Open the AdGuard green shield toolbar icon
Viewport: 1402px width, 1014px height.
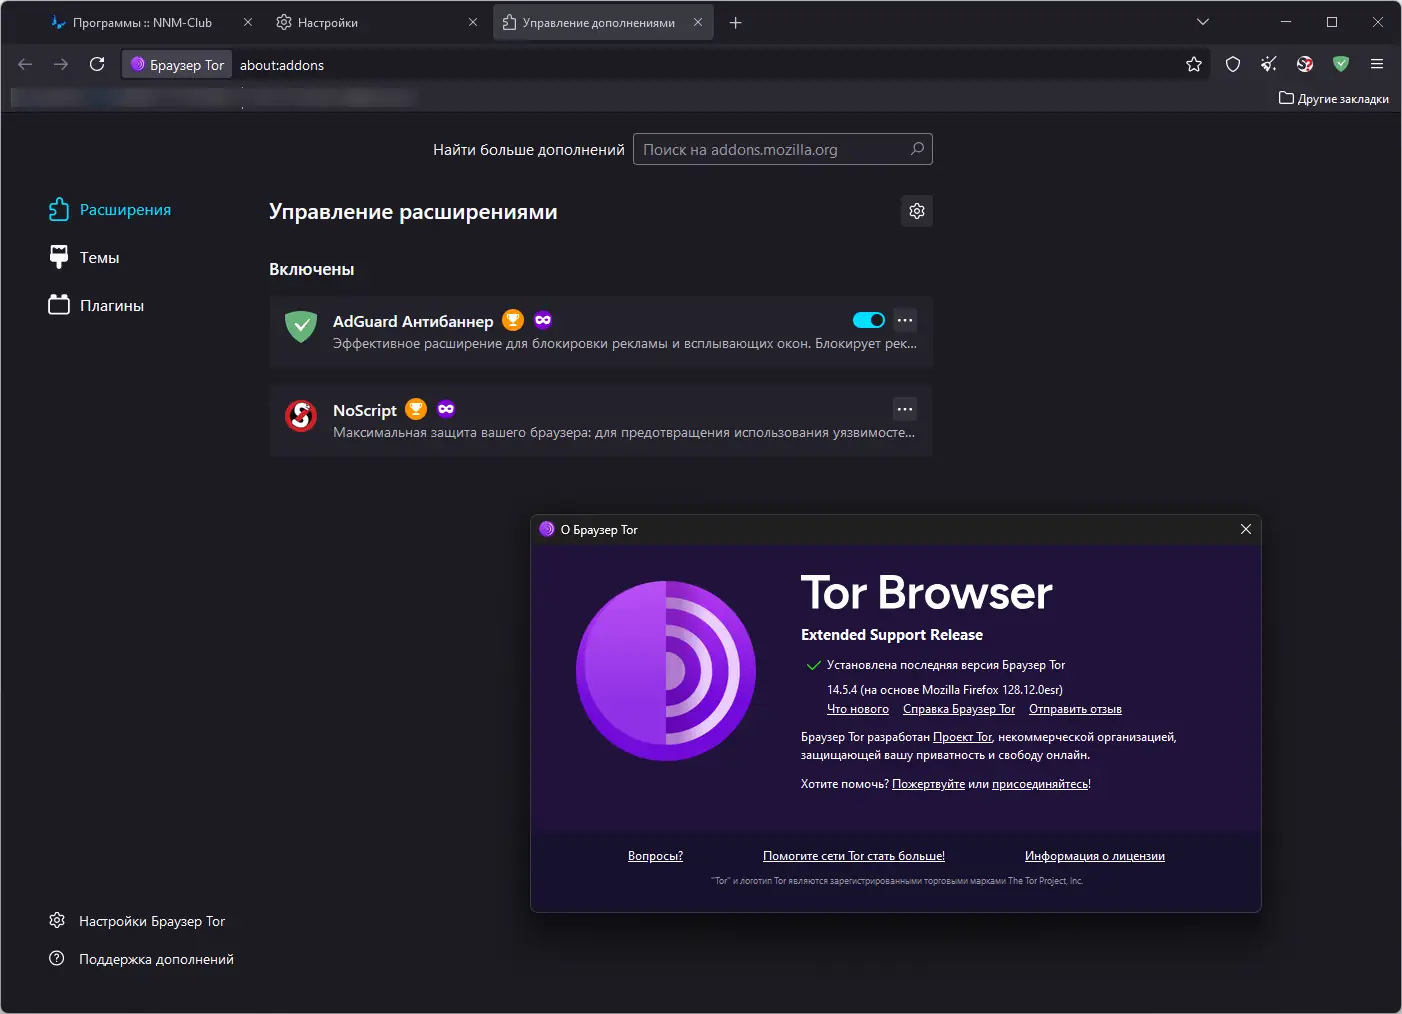(x=1341, y=64)
